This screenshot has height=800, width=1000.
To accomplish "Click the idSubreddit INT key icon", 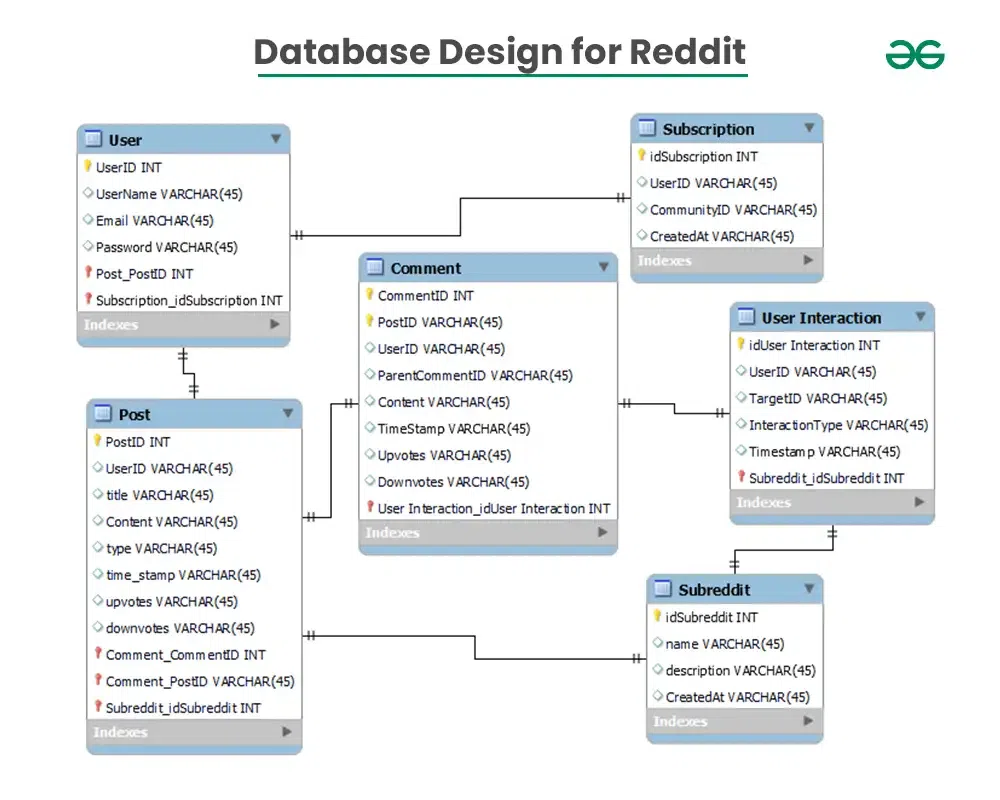I will point(658,616).
